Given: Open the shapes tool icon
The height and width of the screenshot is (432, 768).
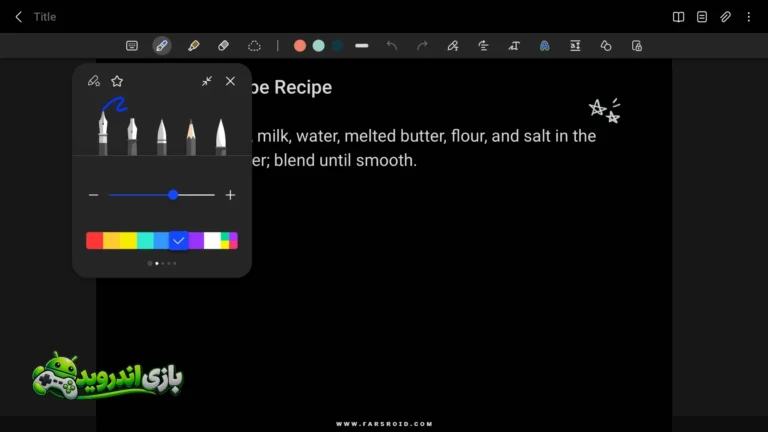Looking at the screenshot, I should point(606,46).
